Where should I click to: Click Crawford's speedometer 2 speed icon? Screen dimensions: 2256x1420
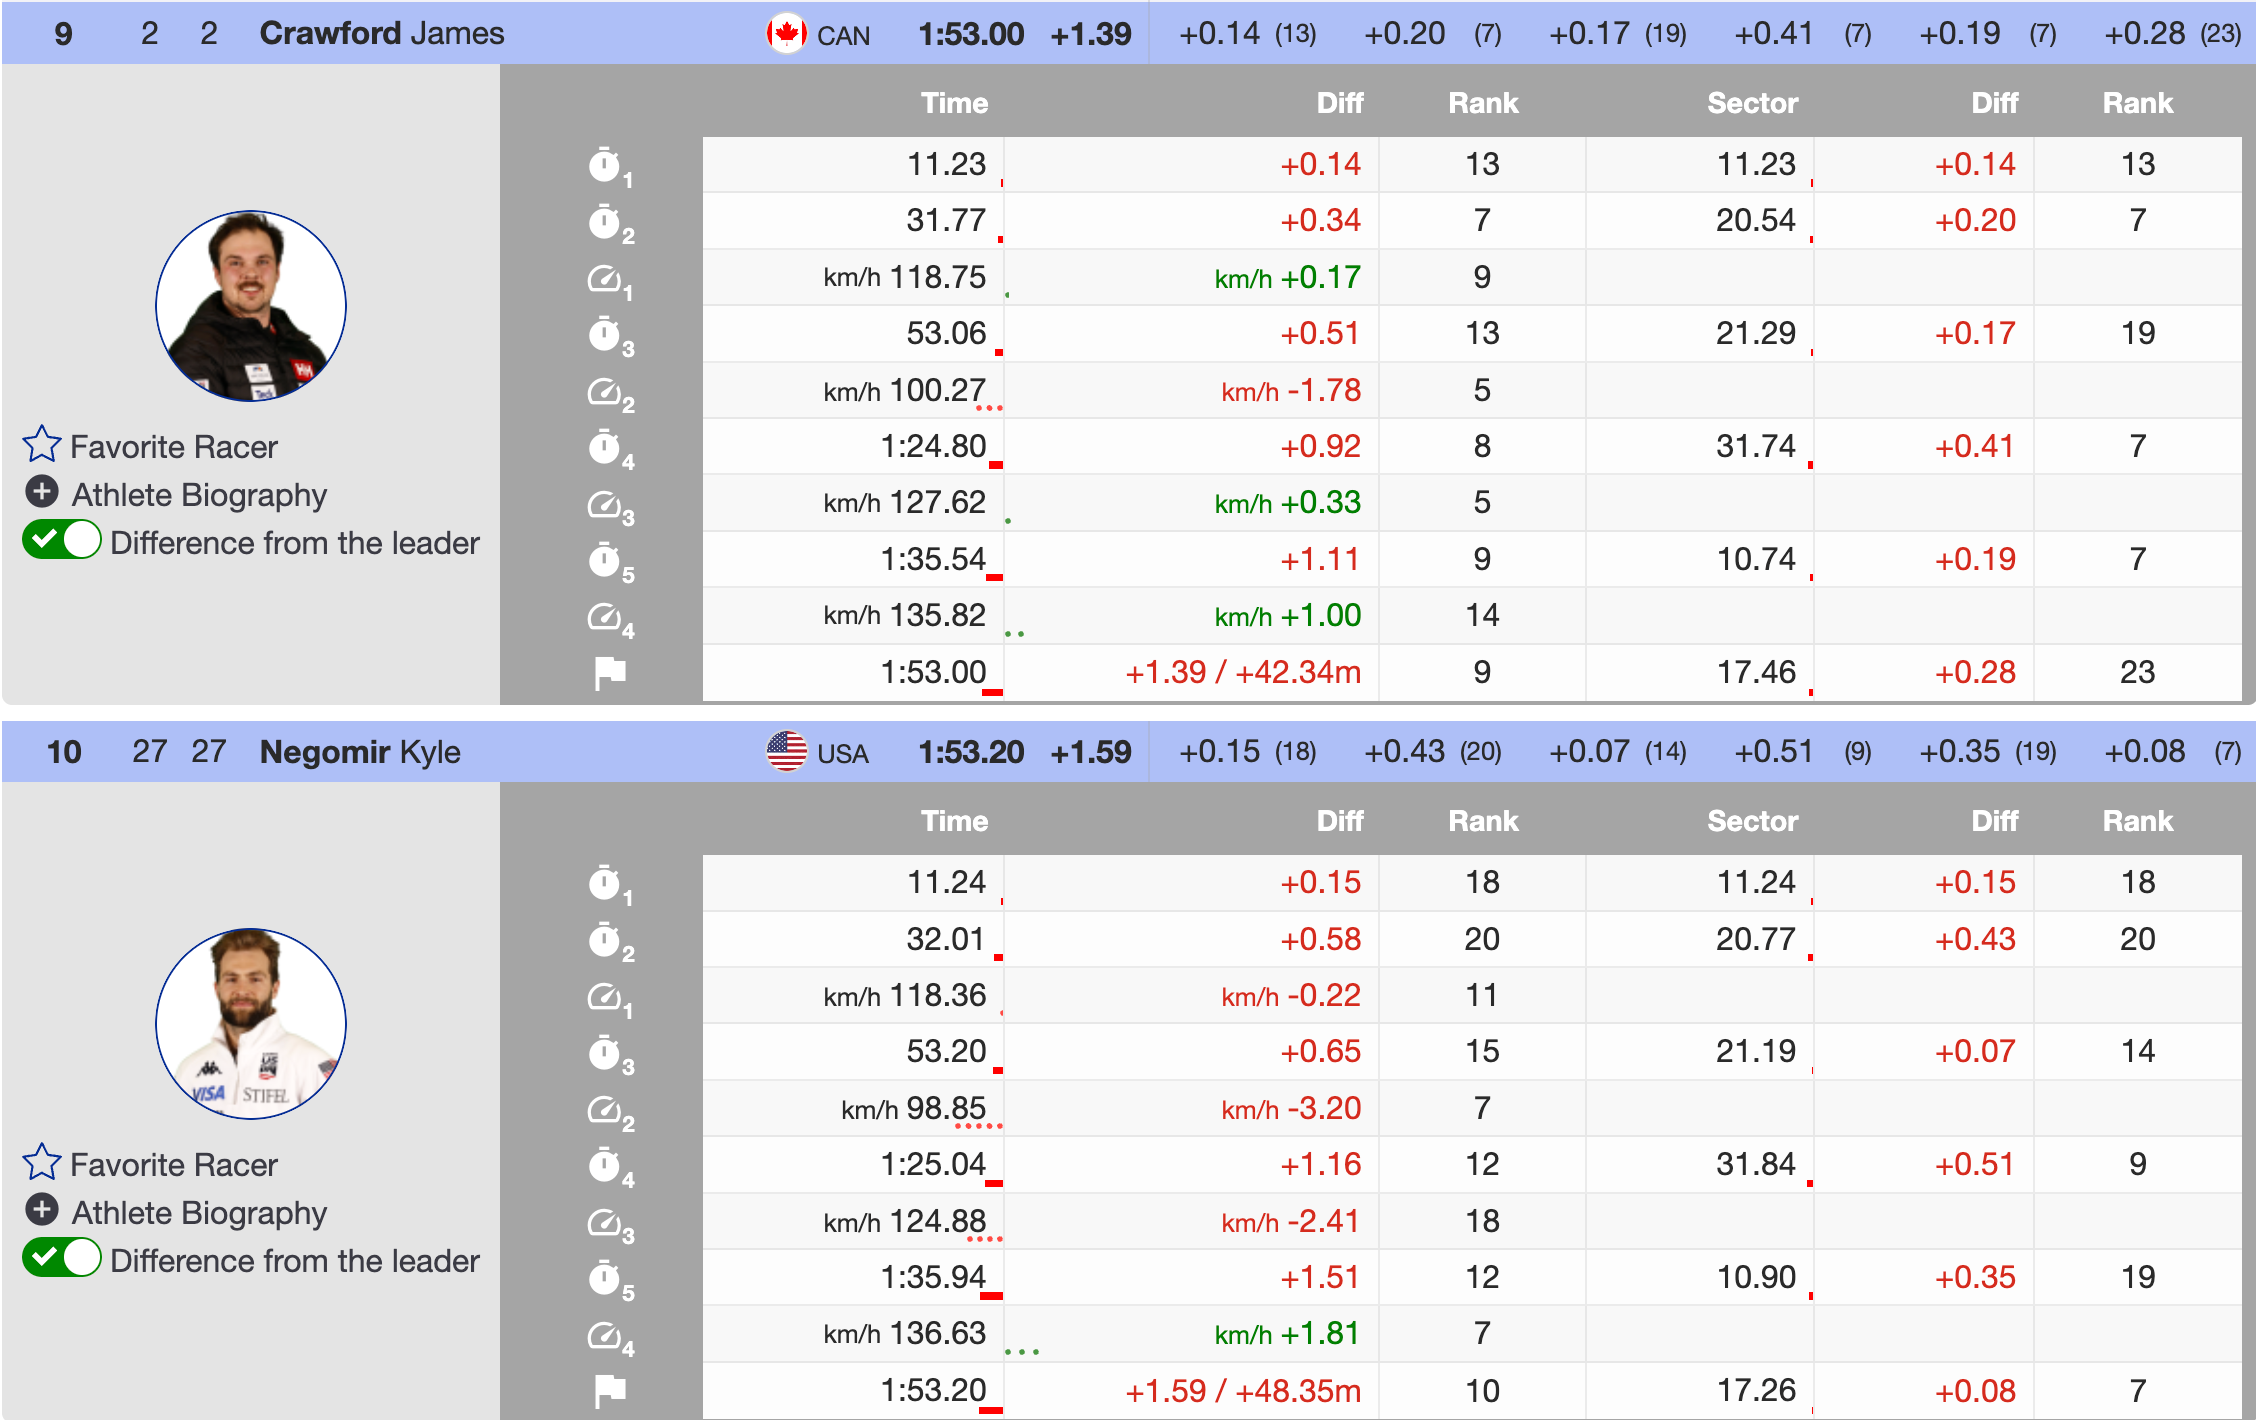pyautogui.click(x=606, y=392)
